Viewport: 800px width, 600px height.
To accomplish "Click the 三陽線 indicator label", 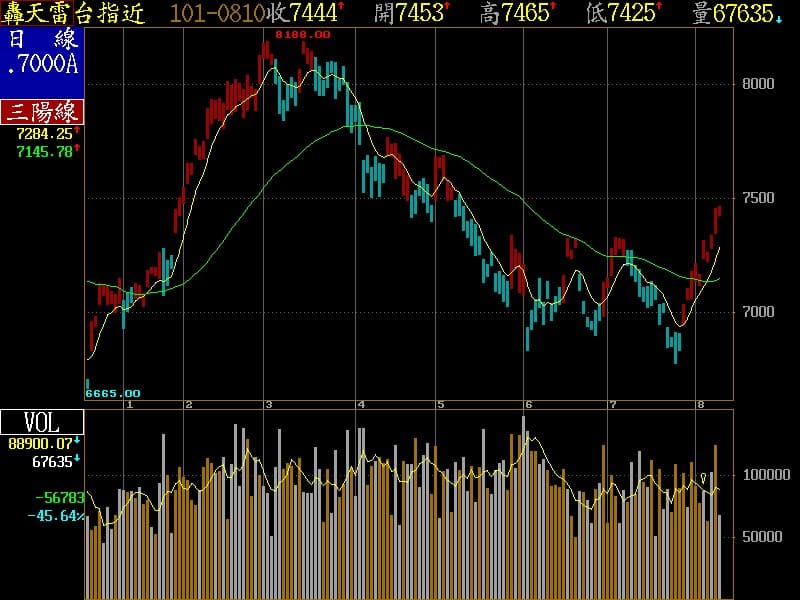I will (x=42, y=112).
